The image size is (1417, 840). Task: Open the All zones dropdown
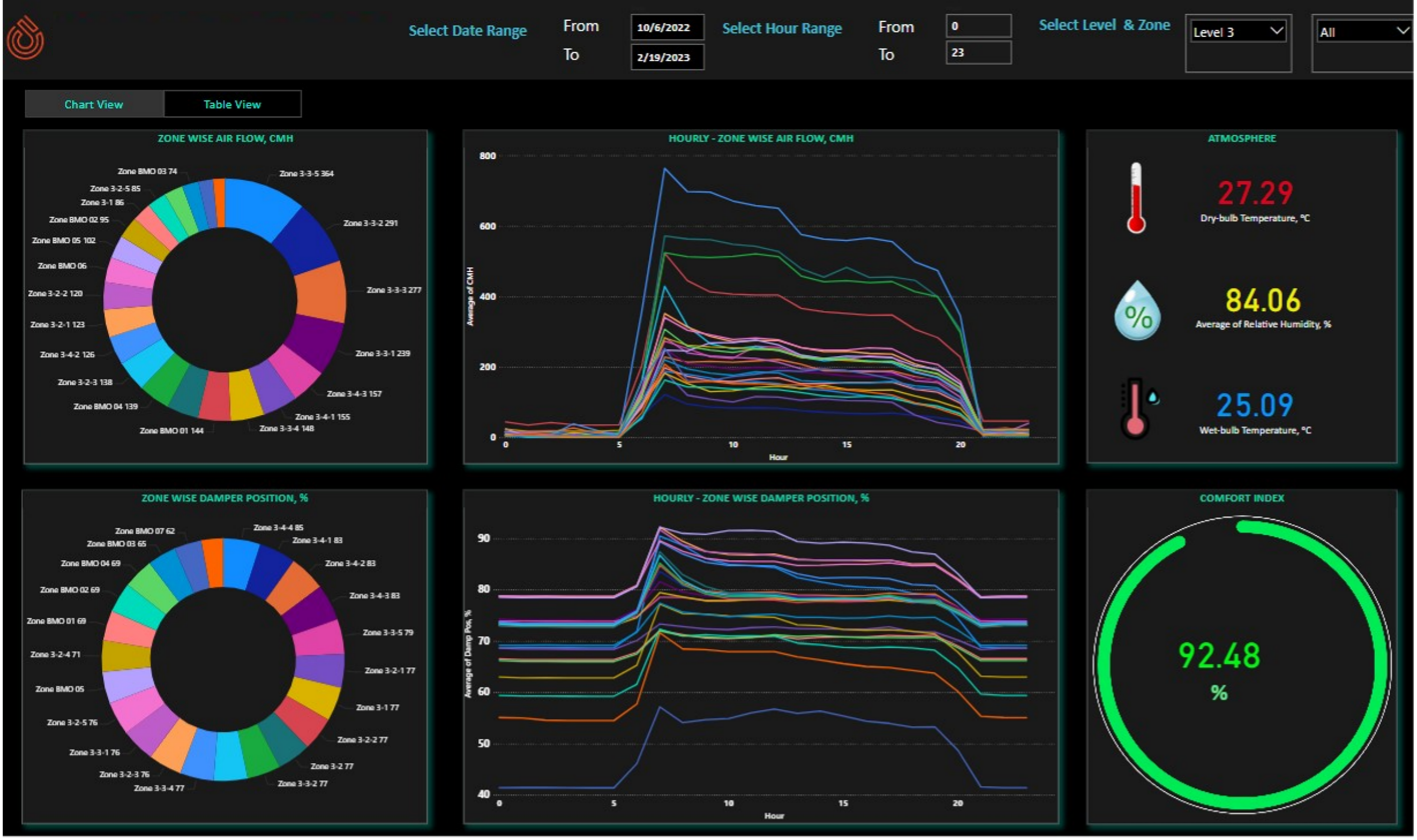(1363, 32)
